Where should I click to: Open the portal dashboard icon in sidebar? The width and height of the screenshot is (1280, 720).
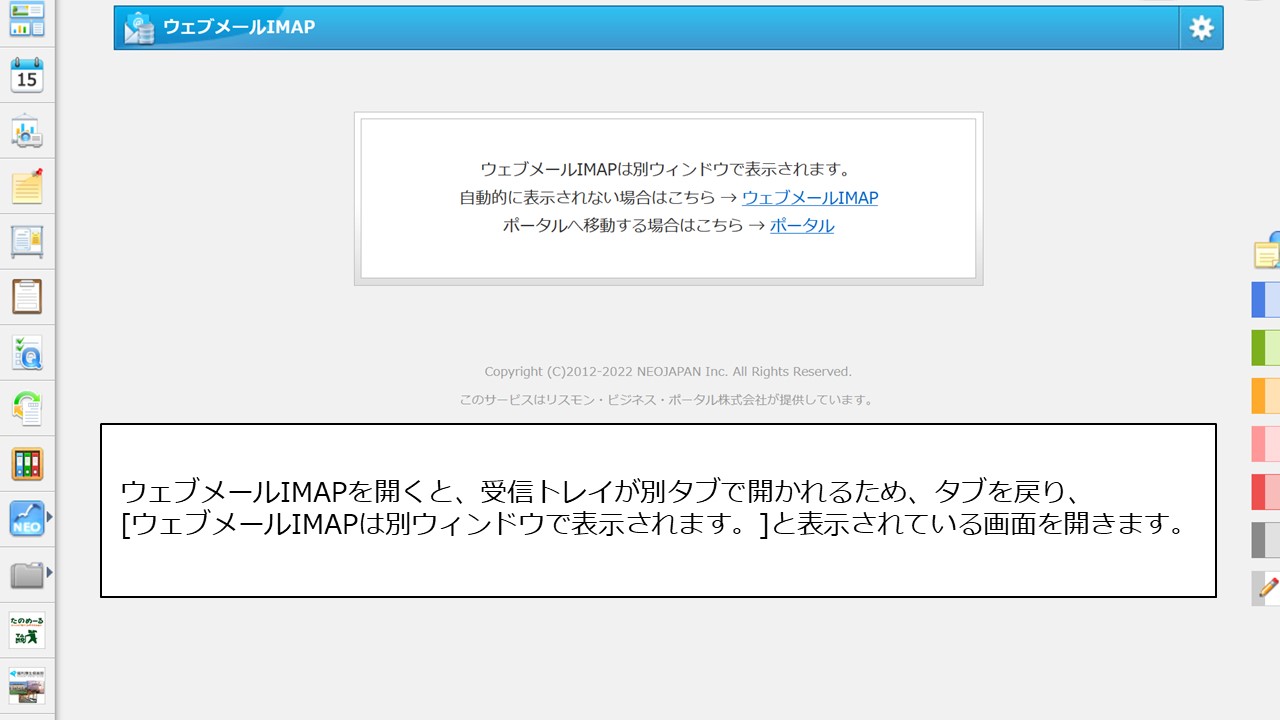(27, 19)
